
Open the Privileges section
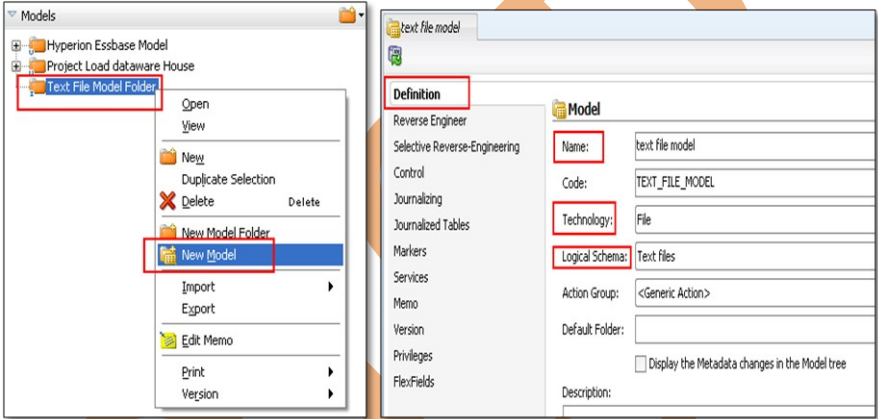tap(413, 356)
